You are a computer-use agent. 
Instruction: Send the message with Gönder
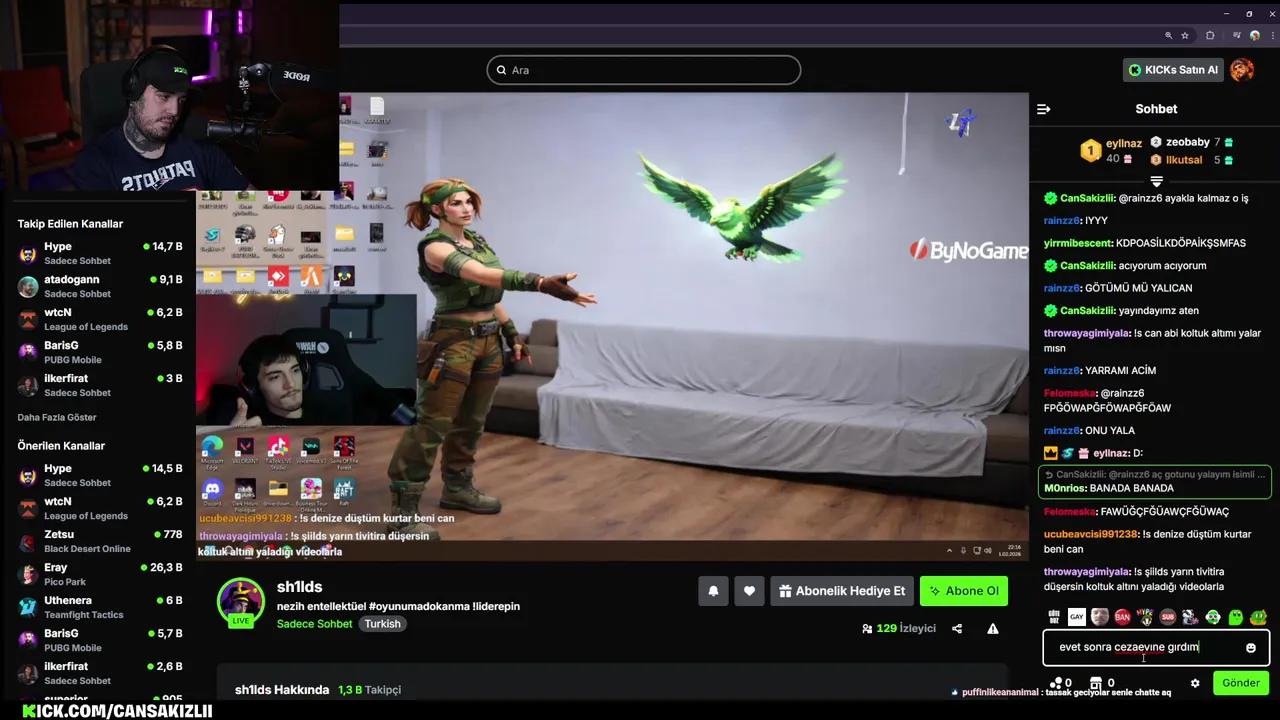click(1241, 683)
